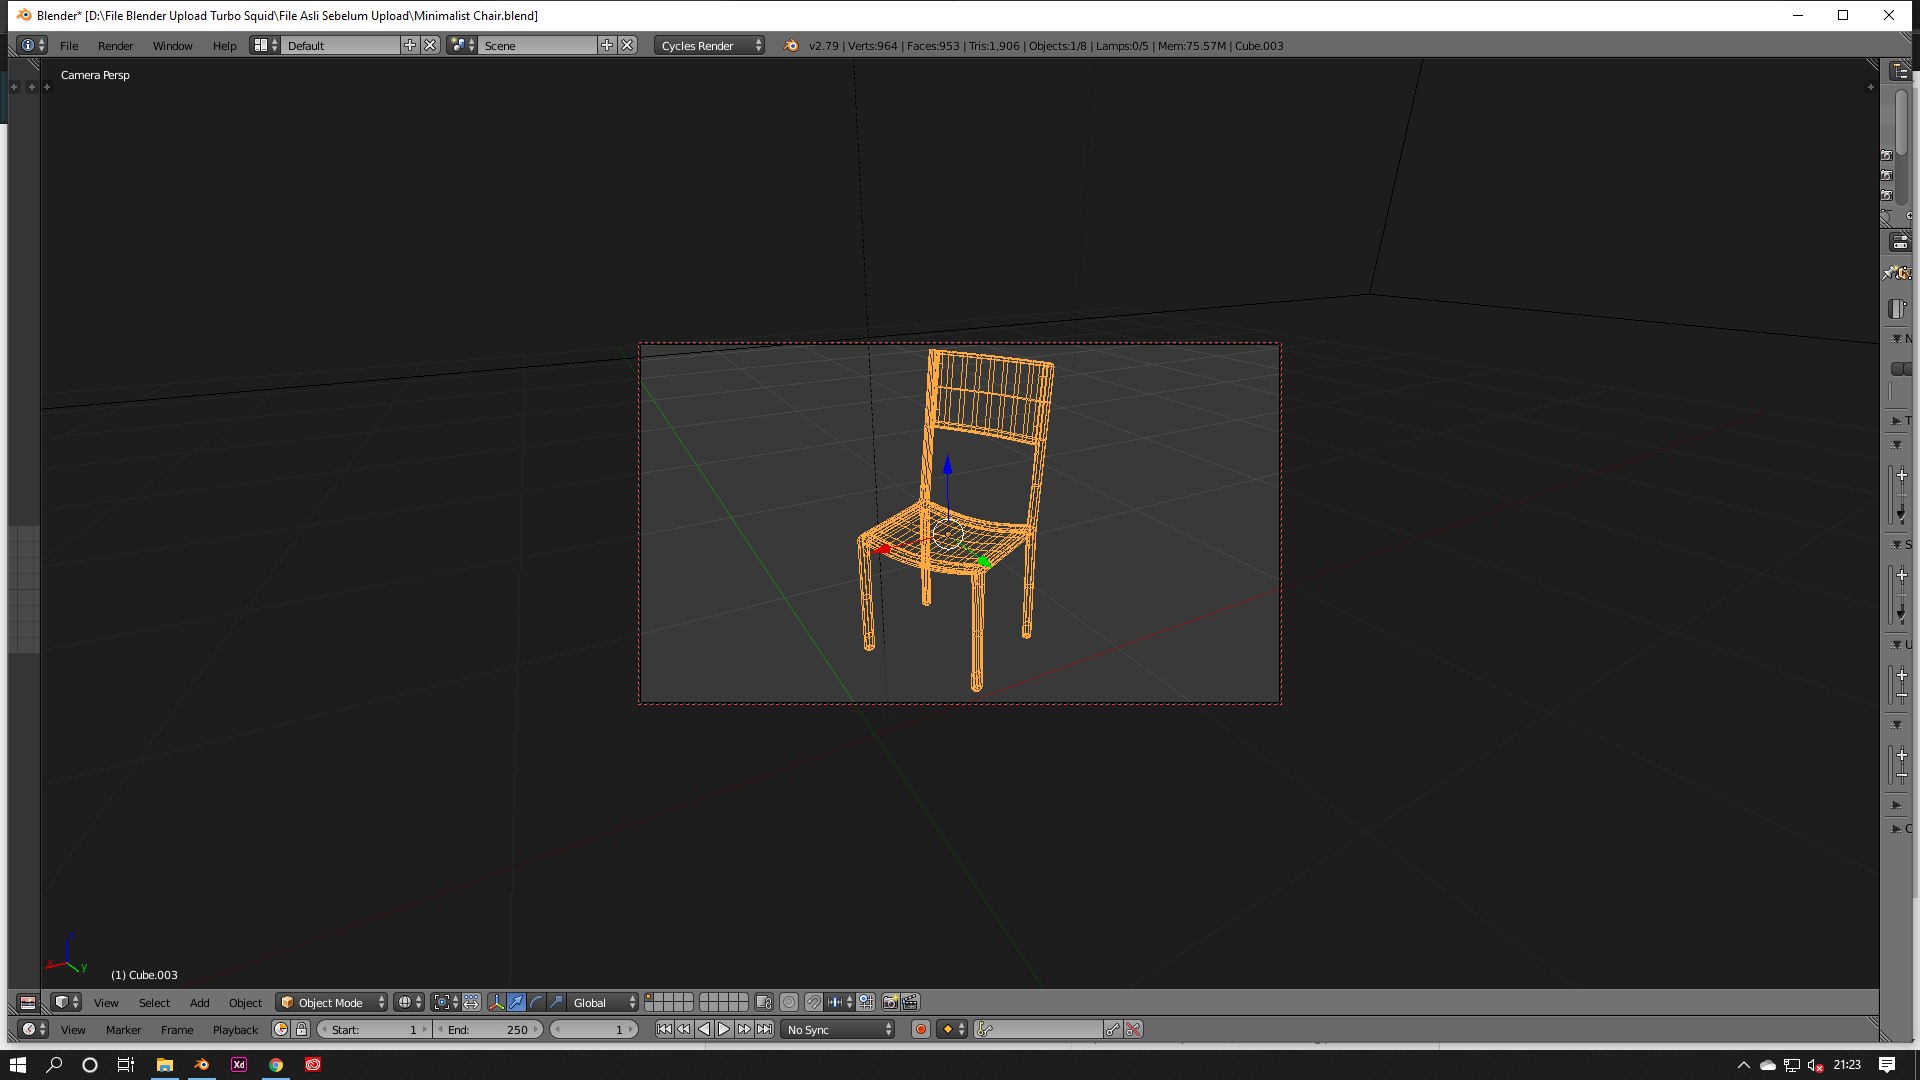Open the scene browser icon
This screenshot has height=1080, width=1920.
point(462,45)
